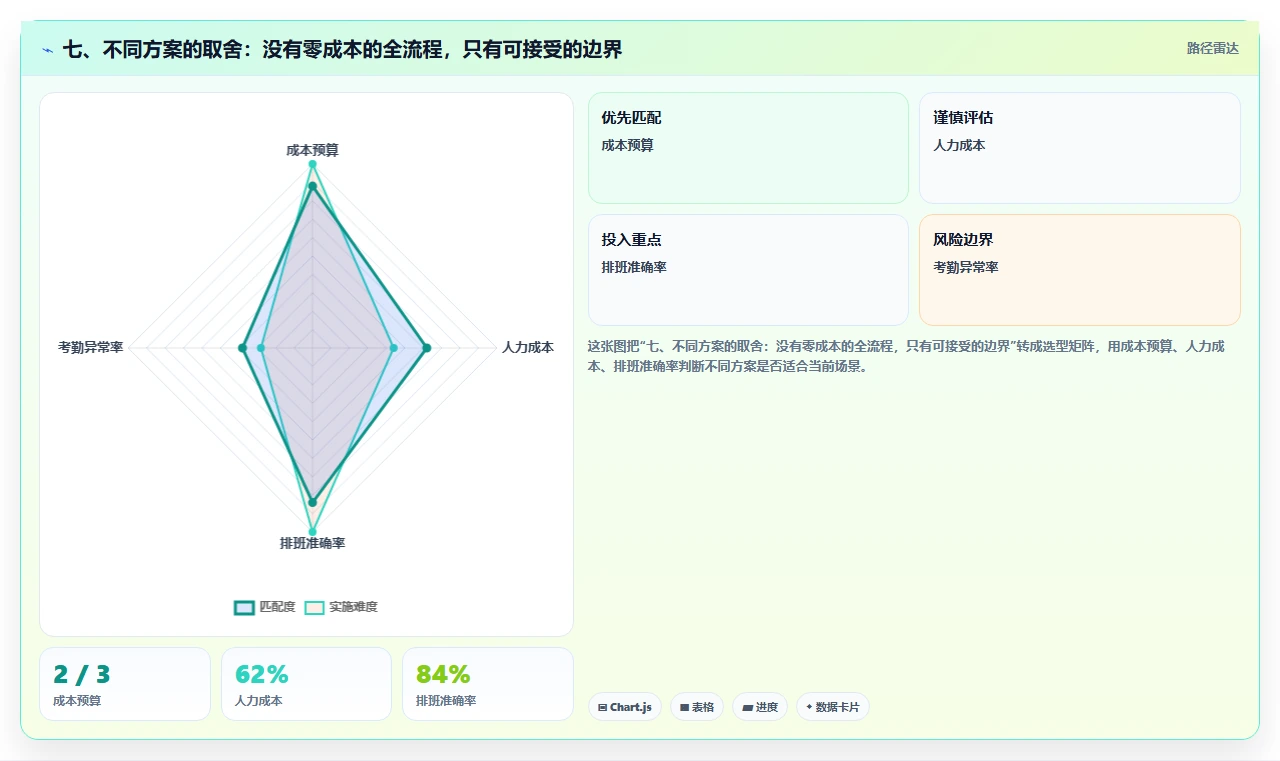Click the 成本预算 radar axis label

coord(312,150)
